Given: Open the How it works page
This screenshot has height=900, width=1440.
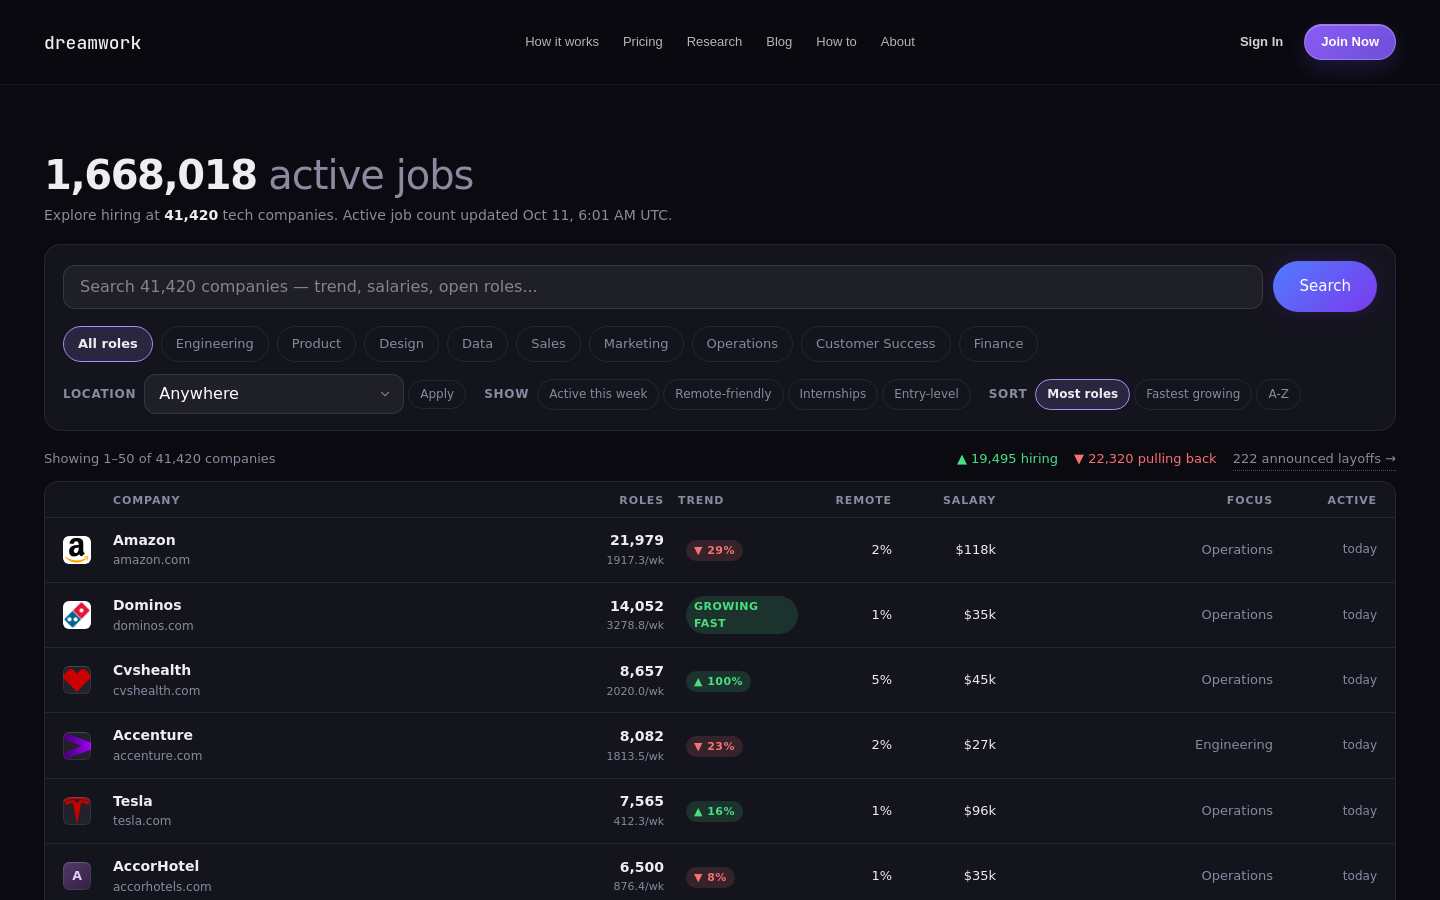Looking at the screenshot, I should (562, 42).
